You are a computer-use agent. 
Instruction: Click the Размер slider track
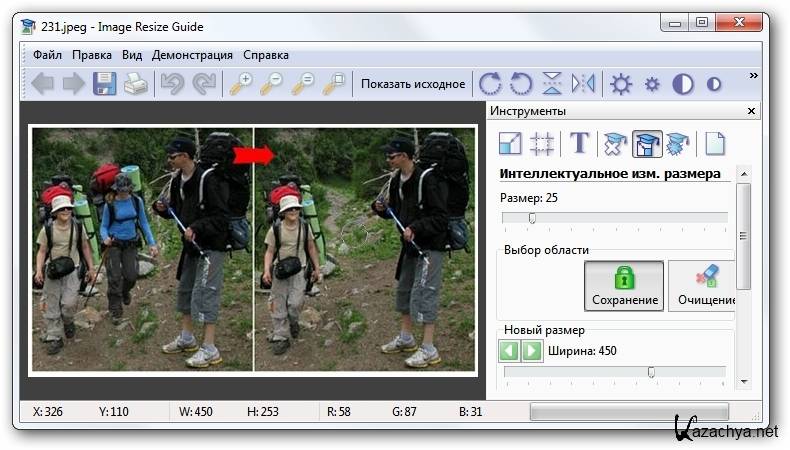coord(614,218)
